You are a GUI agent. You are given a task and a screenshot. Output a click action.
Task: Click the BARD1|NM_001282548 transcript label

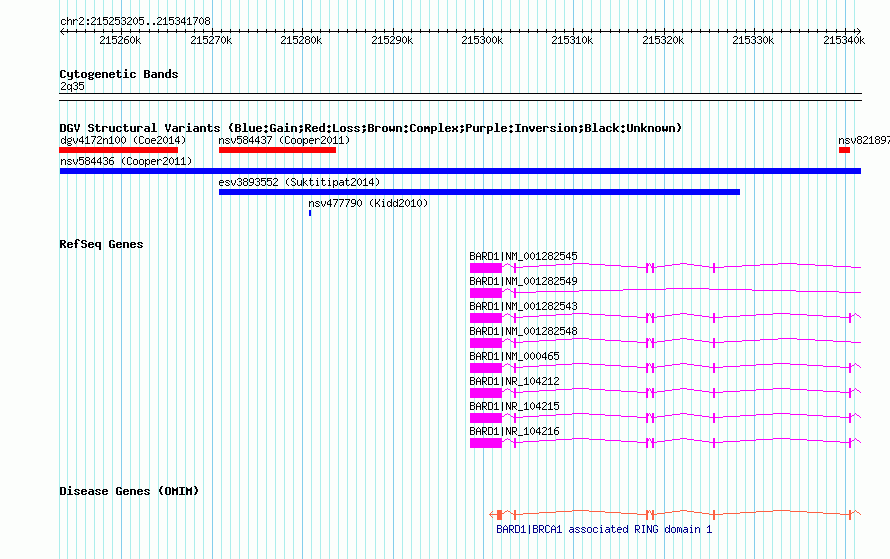click(523, 331)
